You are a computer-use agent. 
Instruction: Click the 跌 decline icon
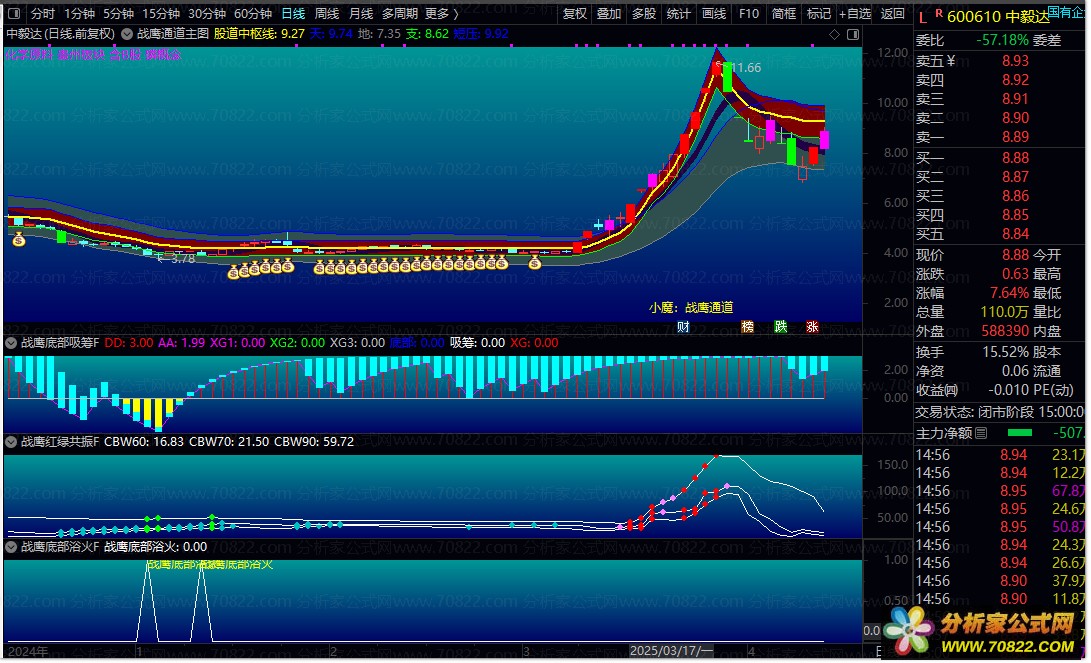pos(781,327)
